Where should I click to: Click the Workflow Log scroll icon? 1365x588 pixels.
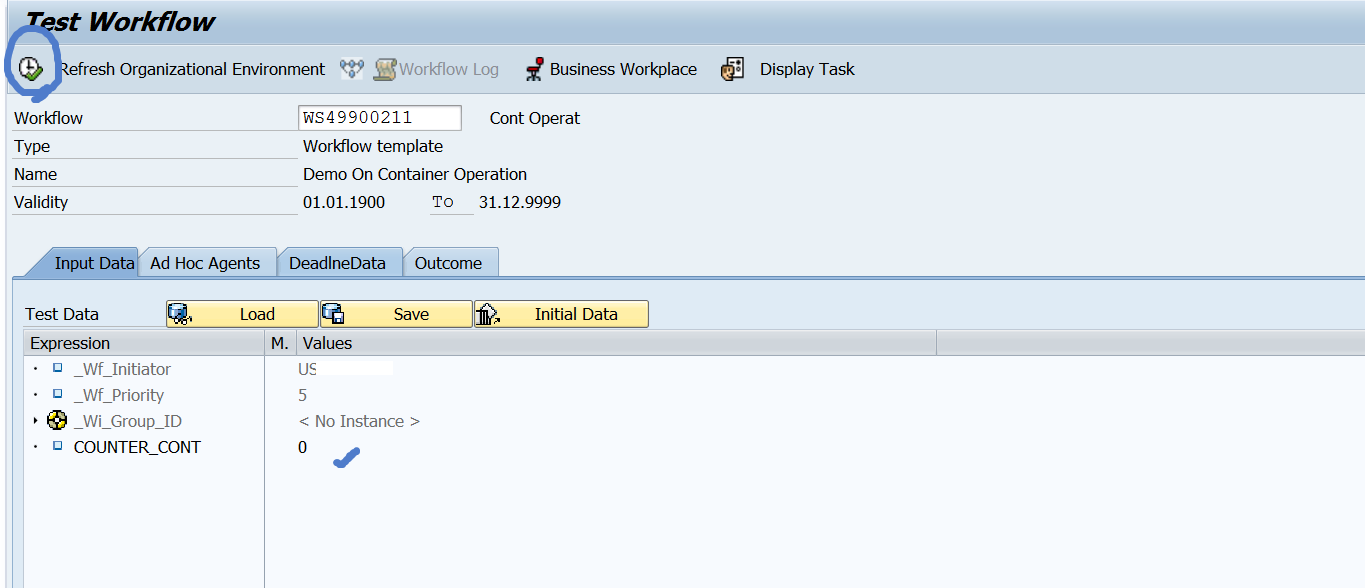tap(385, 69)
